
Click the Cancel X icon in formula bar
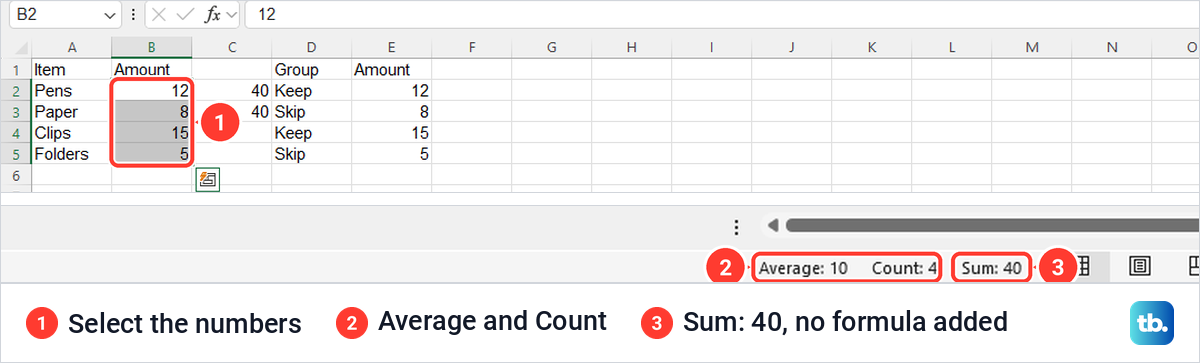point(158,15)
